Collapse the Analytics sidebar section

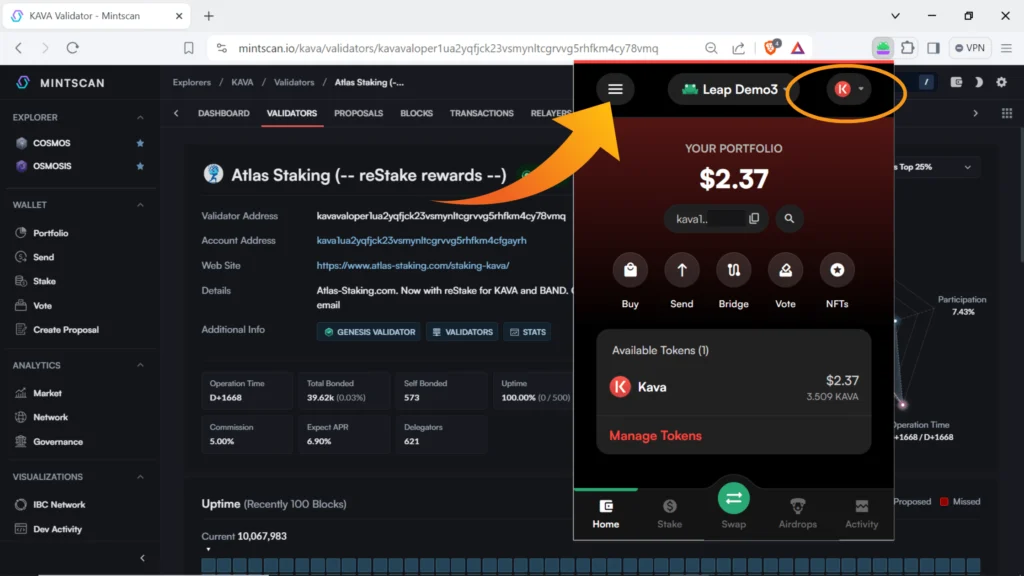[140, 366]
